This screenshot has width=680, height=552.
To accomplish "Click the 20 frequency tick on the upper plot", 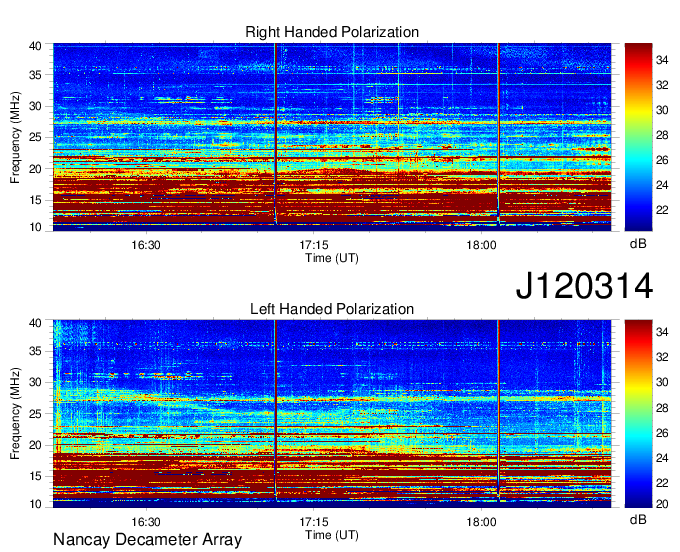I will [x=35, y=169].
